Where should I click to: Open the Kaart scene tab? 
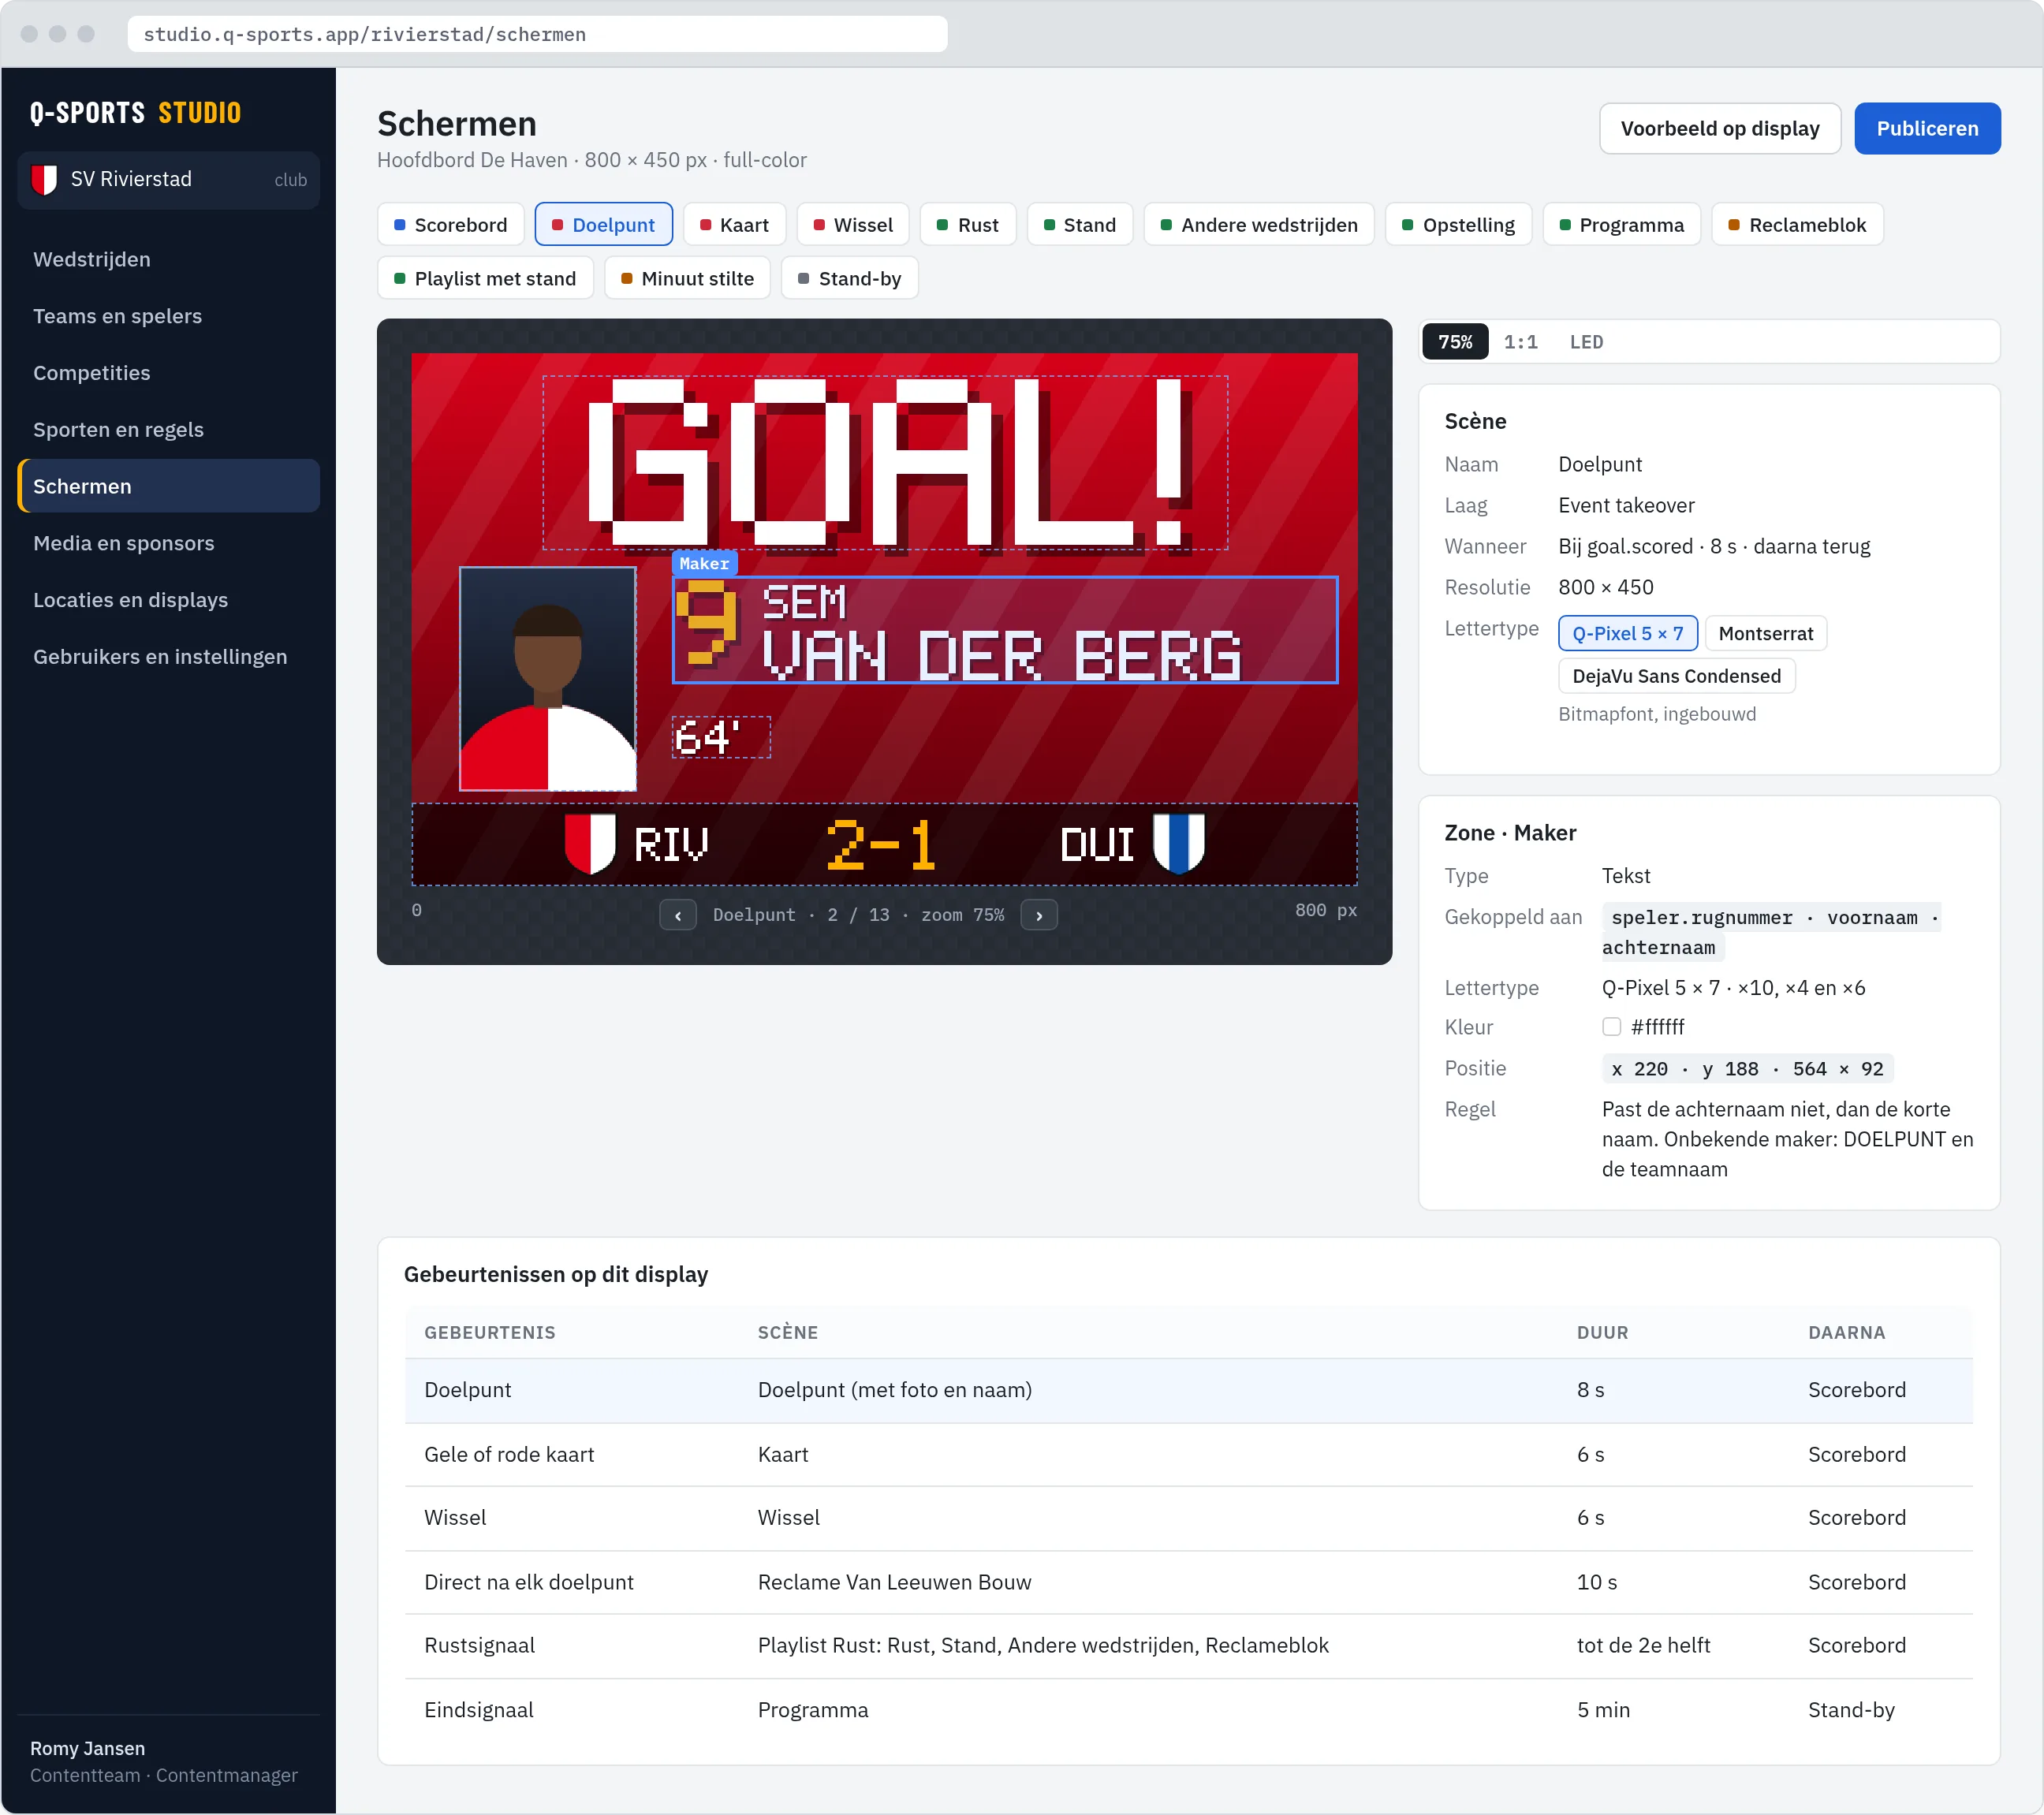click(x=734, y=225)
